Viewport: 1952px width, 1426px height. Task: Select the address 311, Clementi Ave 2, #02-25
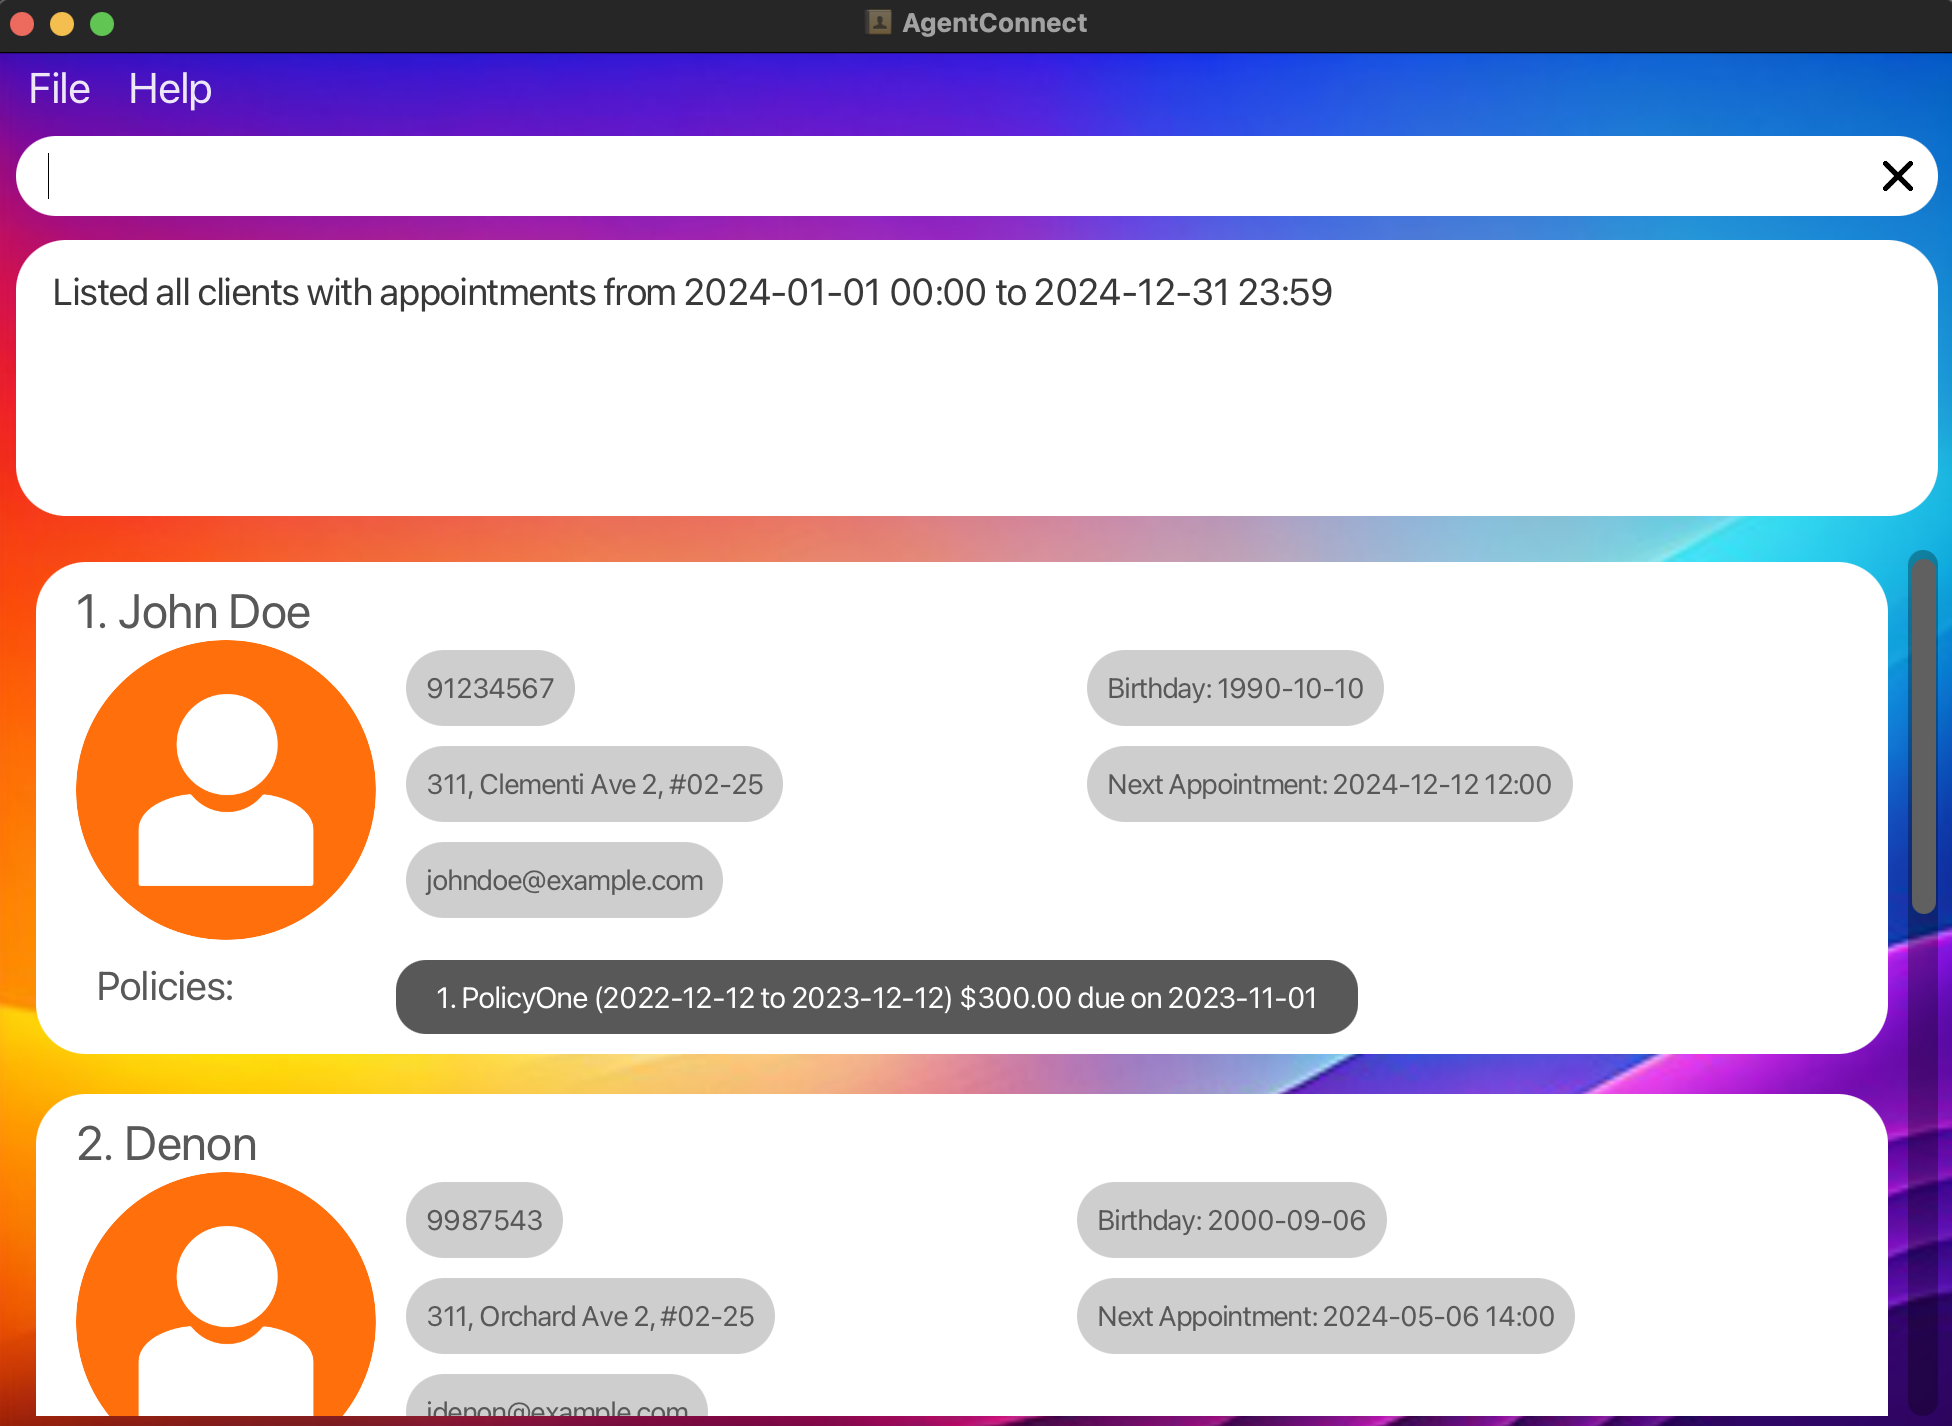(594, 784)
